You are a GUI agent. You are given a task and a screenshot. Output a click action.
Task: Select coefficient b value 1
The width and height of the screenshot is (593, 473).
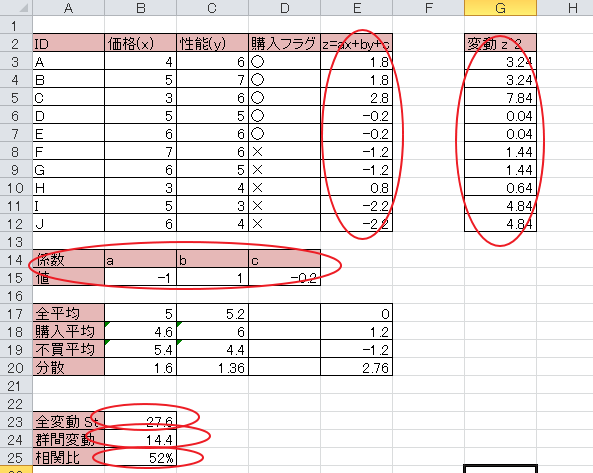pyautogui.click(x=212, y=277)
